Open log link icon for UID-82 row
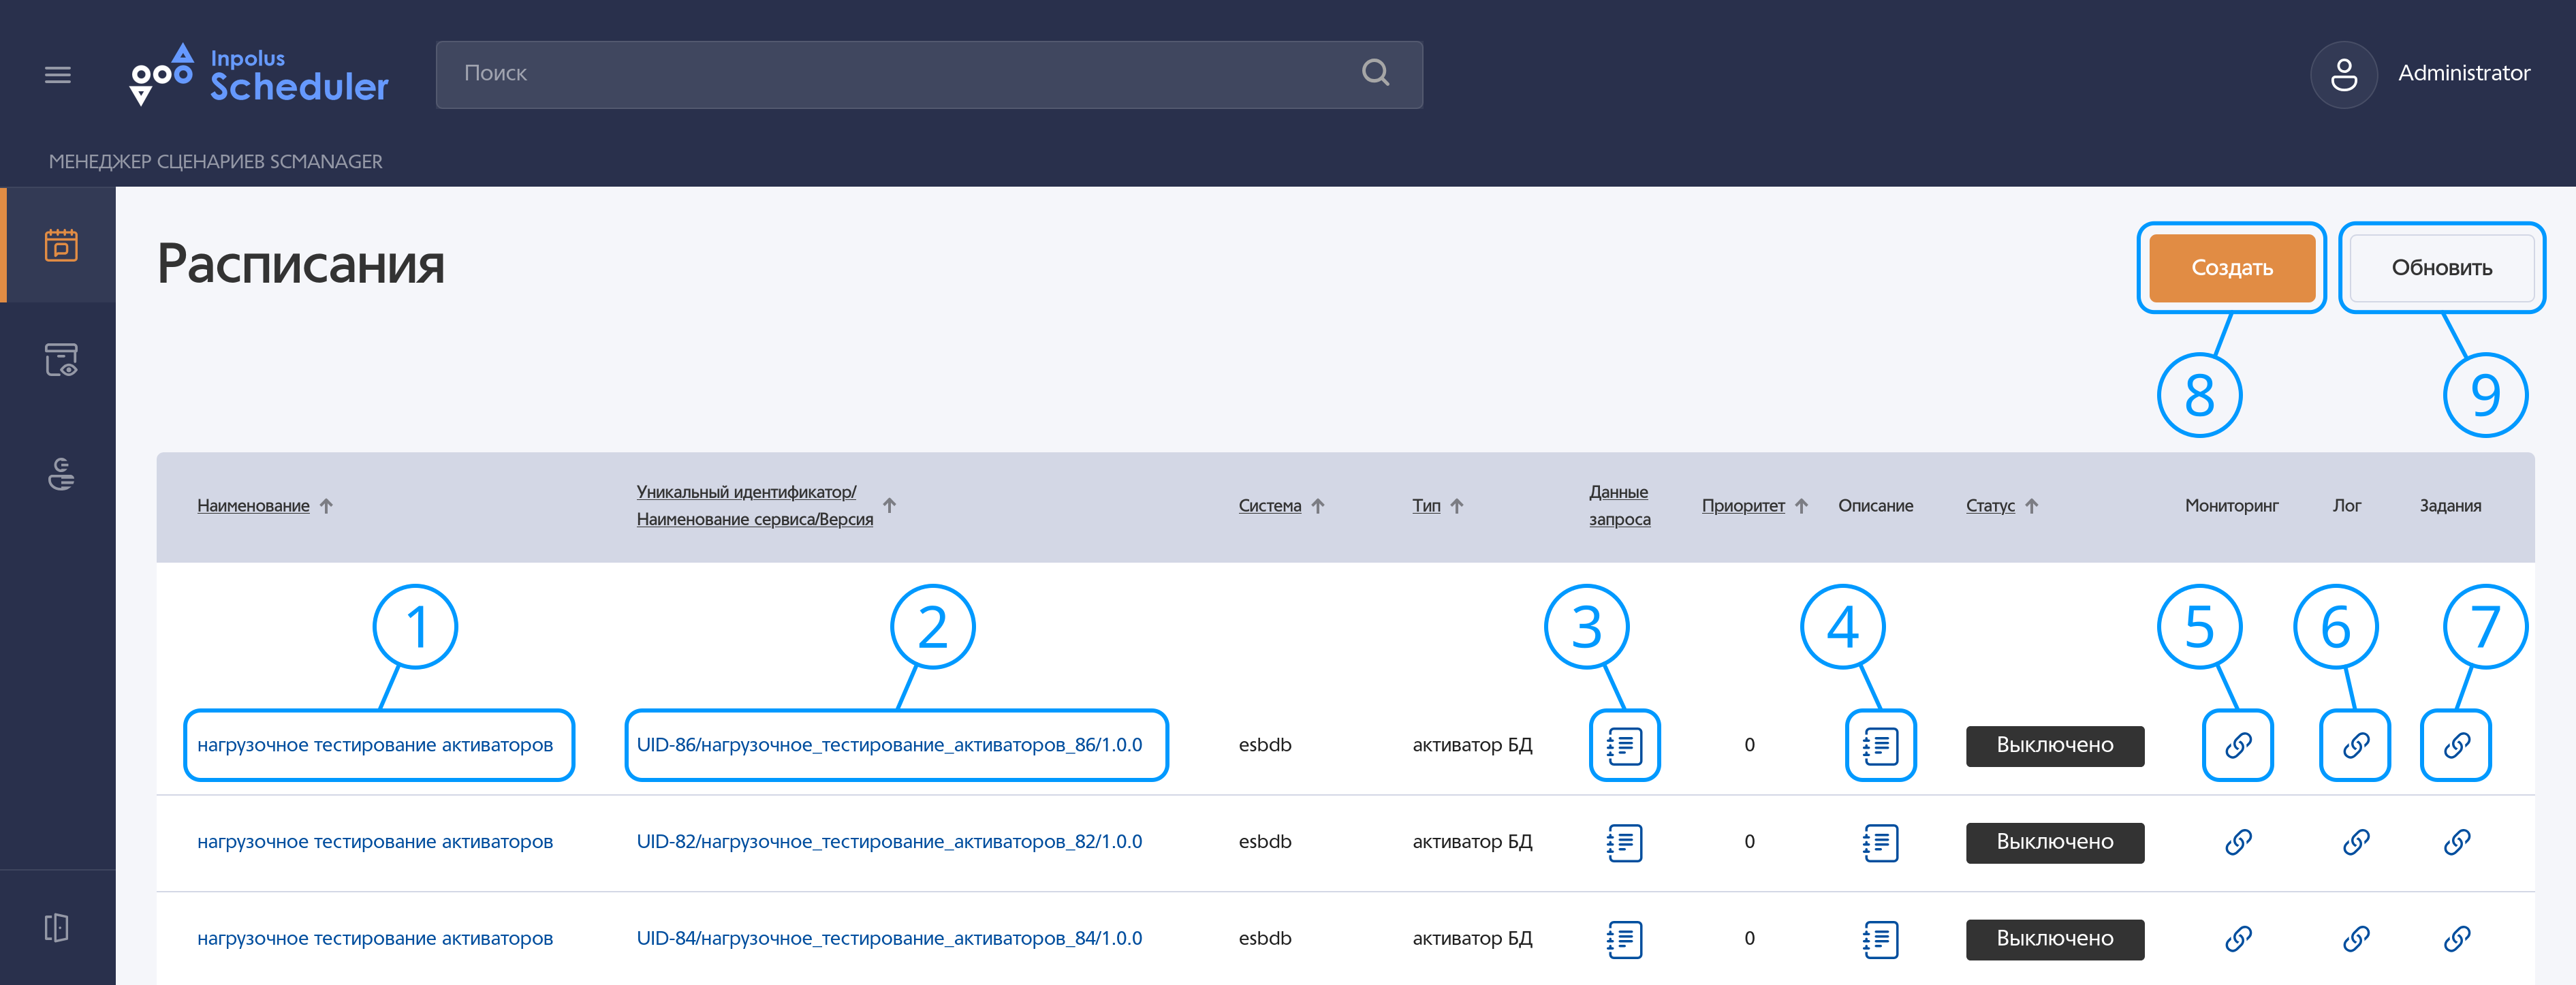Screen dimensions: 2576x985 2355,842
